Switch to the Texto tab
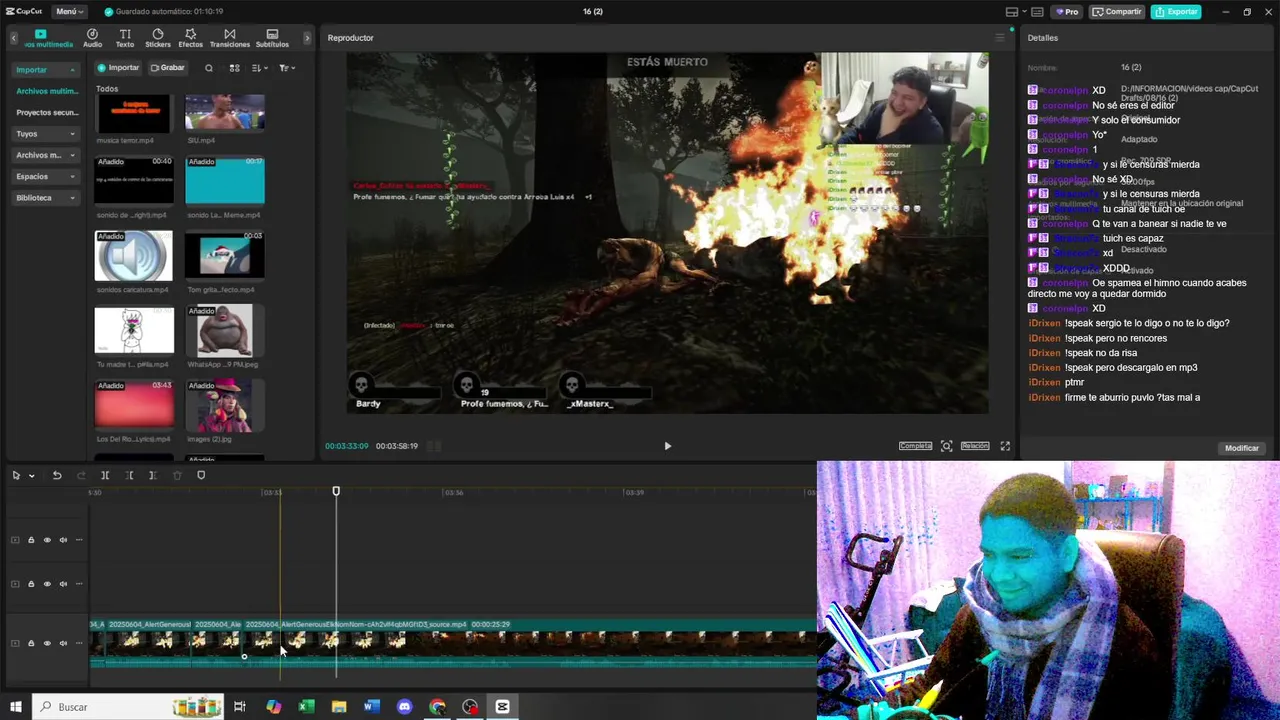The height and width of the screenshot is (720, 1280). tap(125, 39)
